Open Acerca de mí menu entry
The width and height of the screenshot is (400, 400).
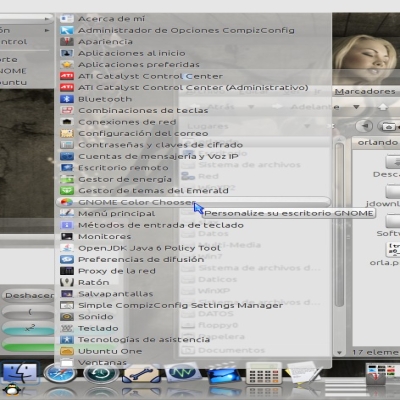coord(193,19)
